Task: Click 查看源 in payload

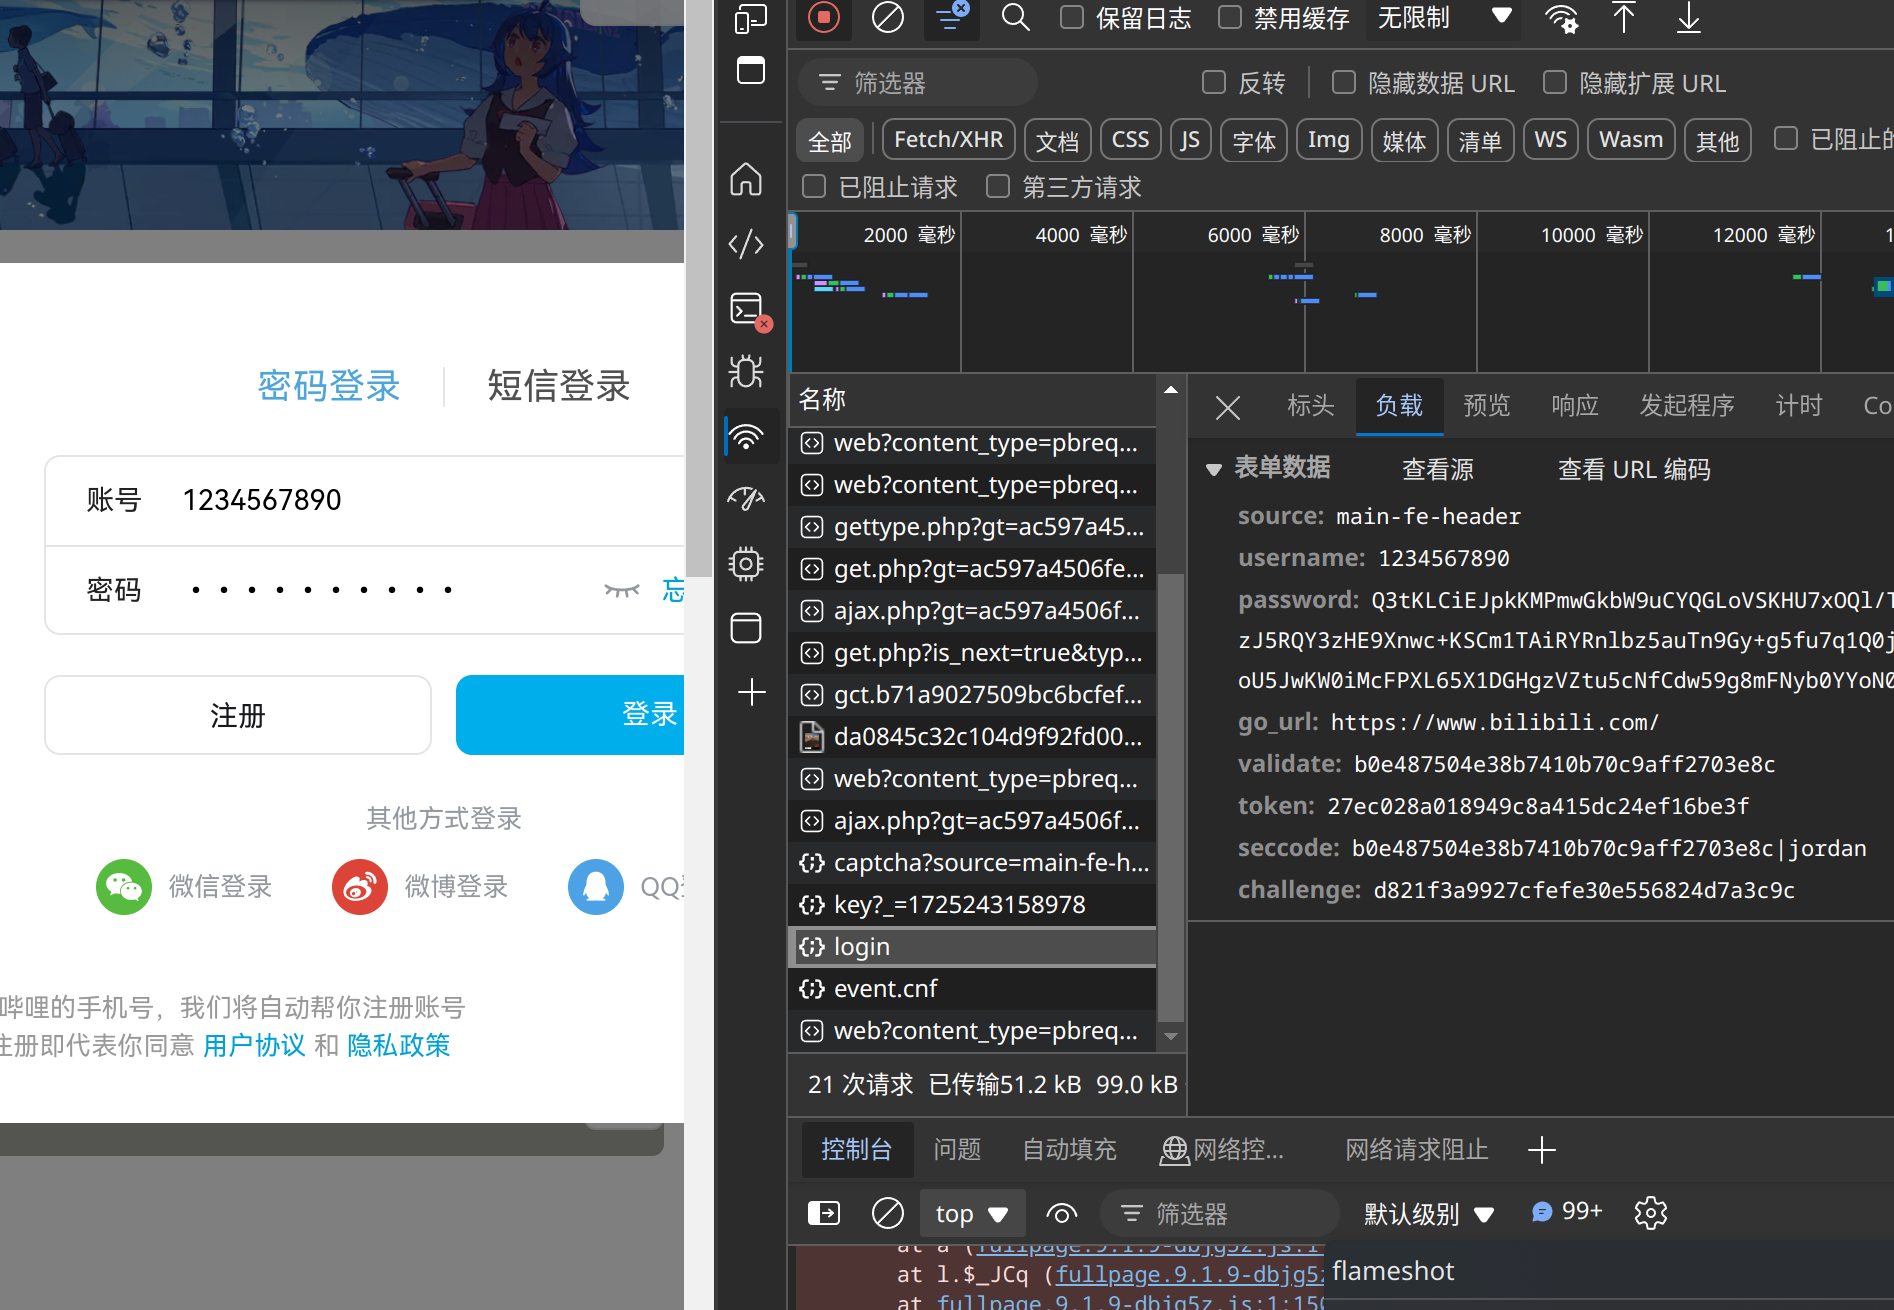Action: tap(1438, 469)
